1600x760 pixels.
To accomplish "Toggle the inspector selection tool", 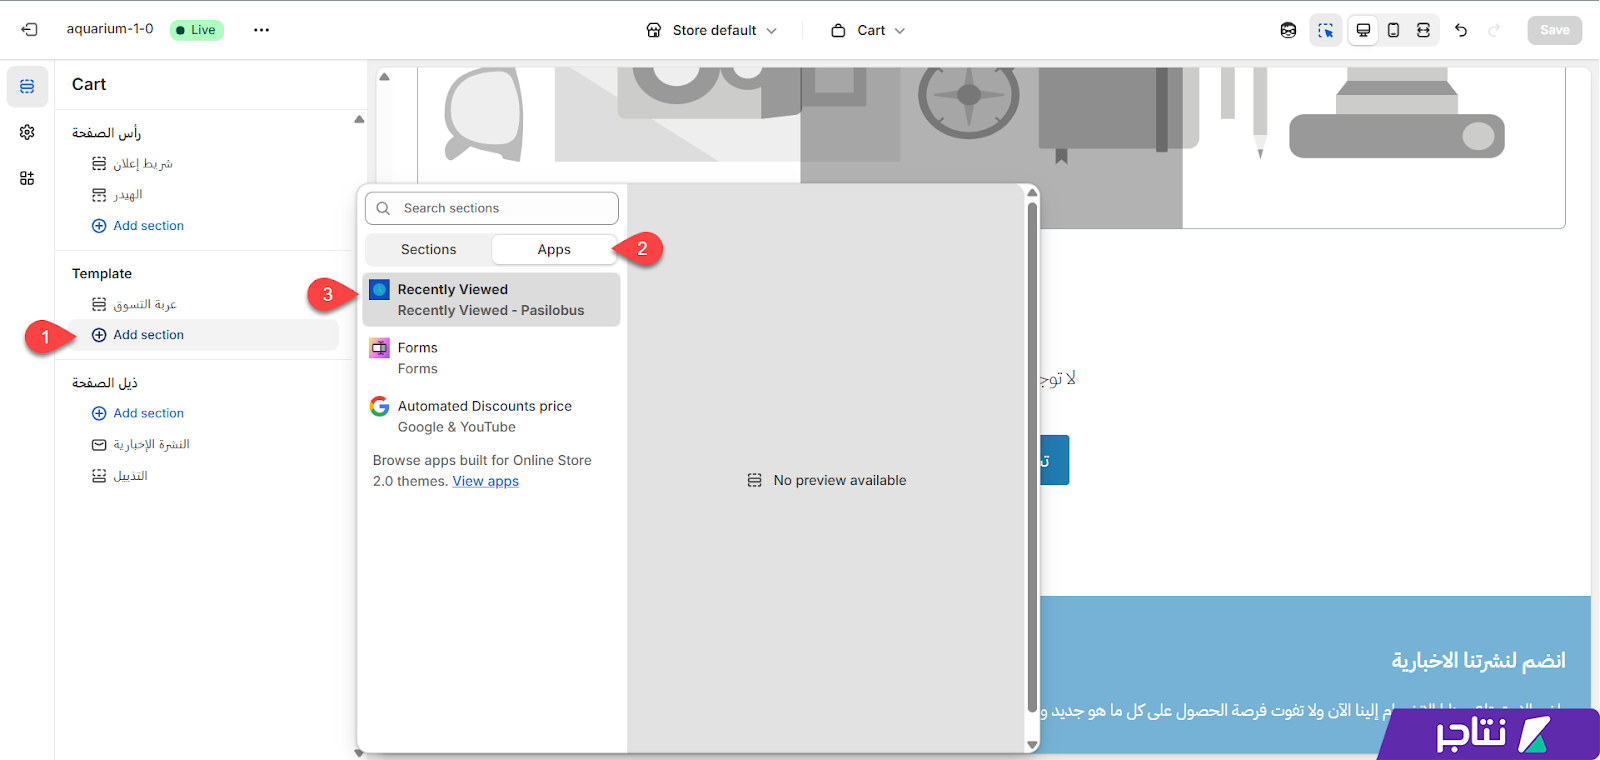I will click(1325, 30).
